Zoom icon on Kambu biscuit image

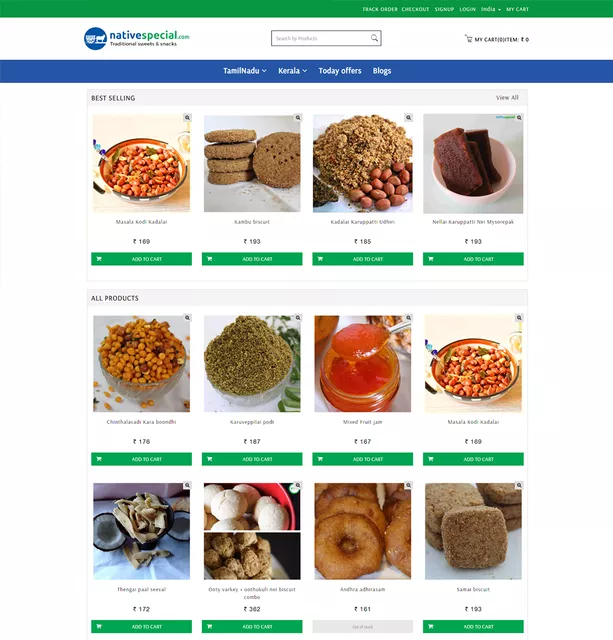[298, 118]
